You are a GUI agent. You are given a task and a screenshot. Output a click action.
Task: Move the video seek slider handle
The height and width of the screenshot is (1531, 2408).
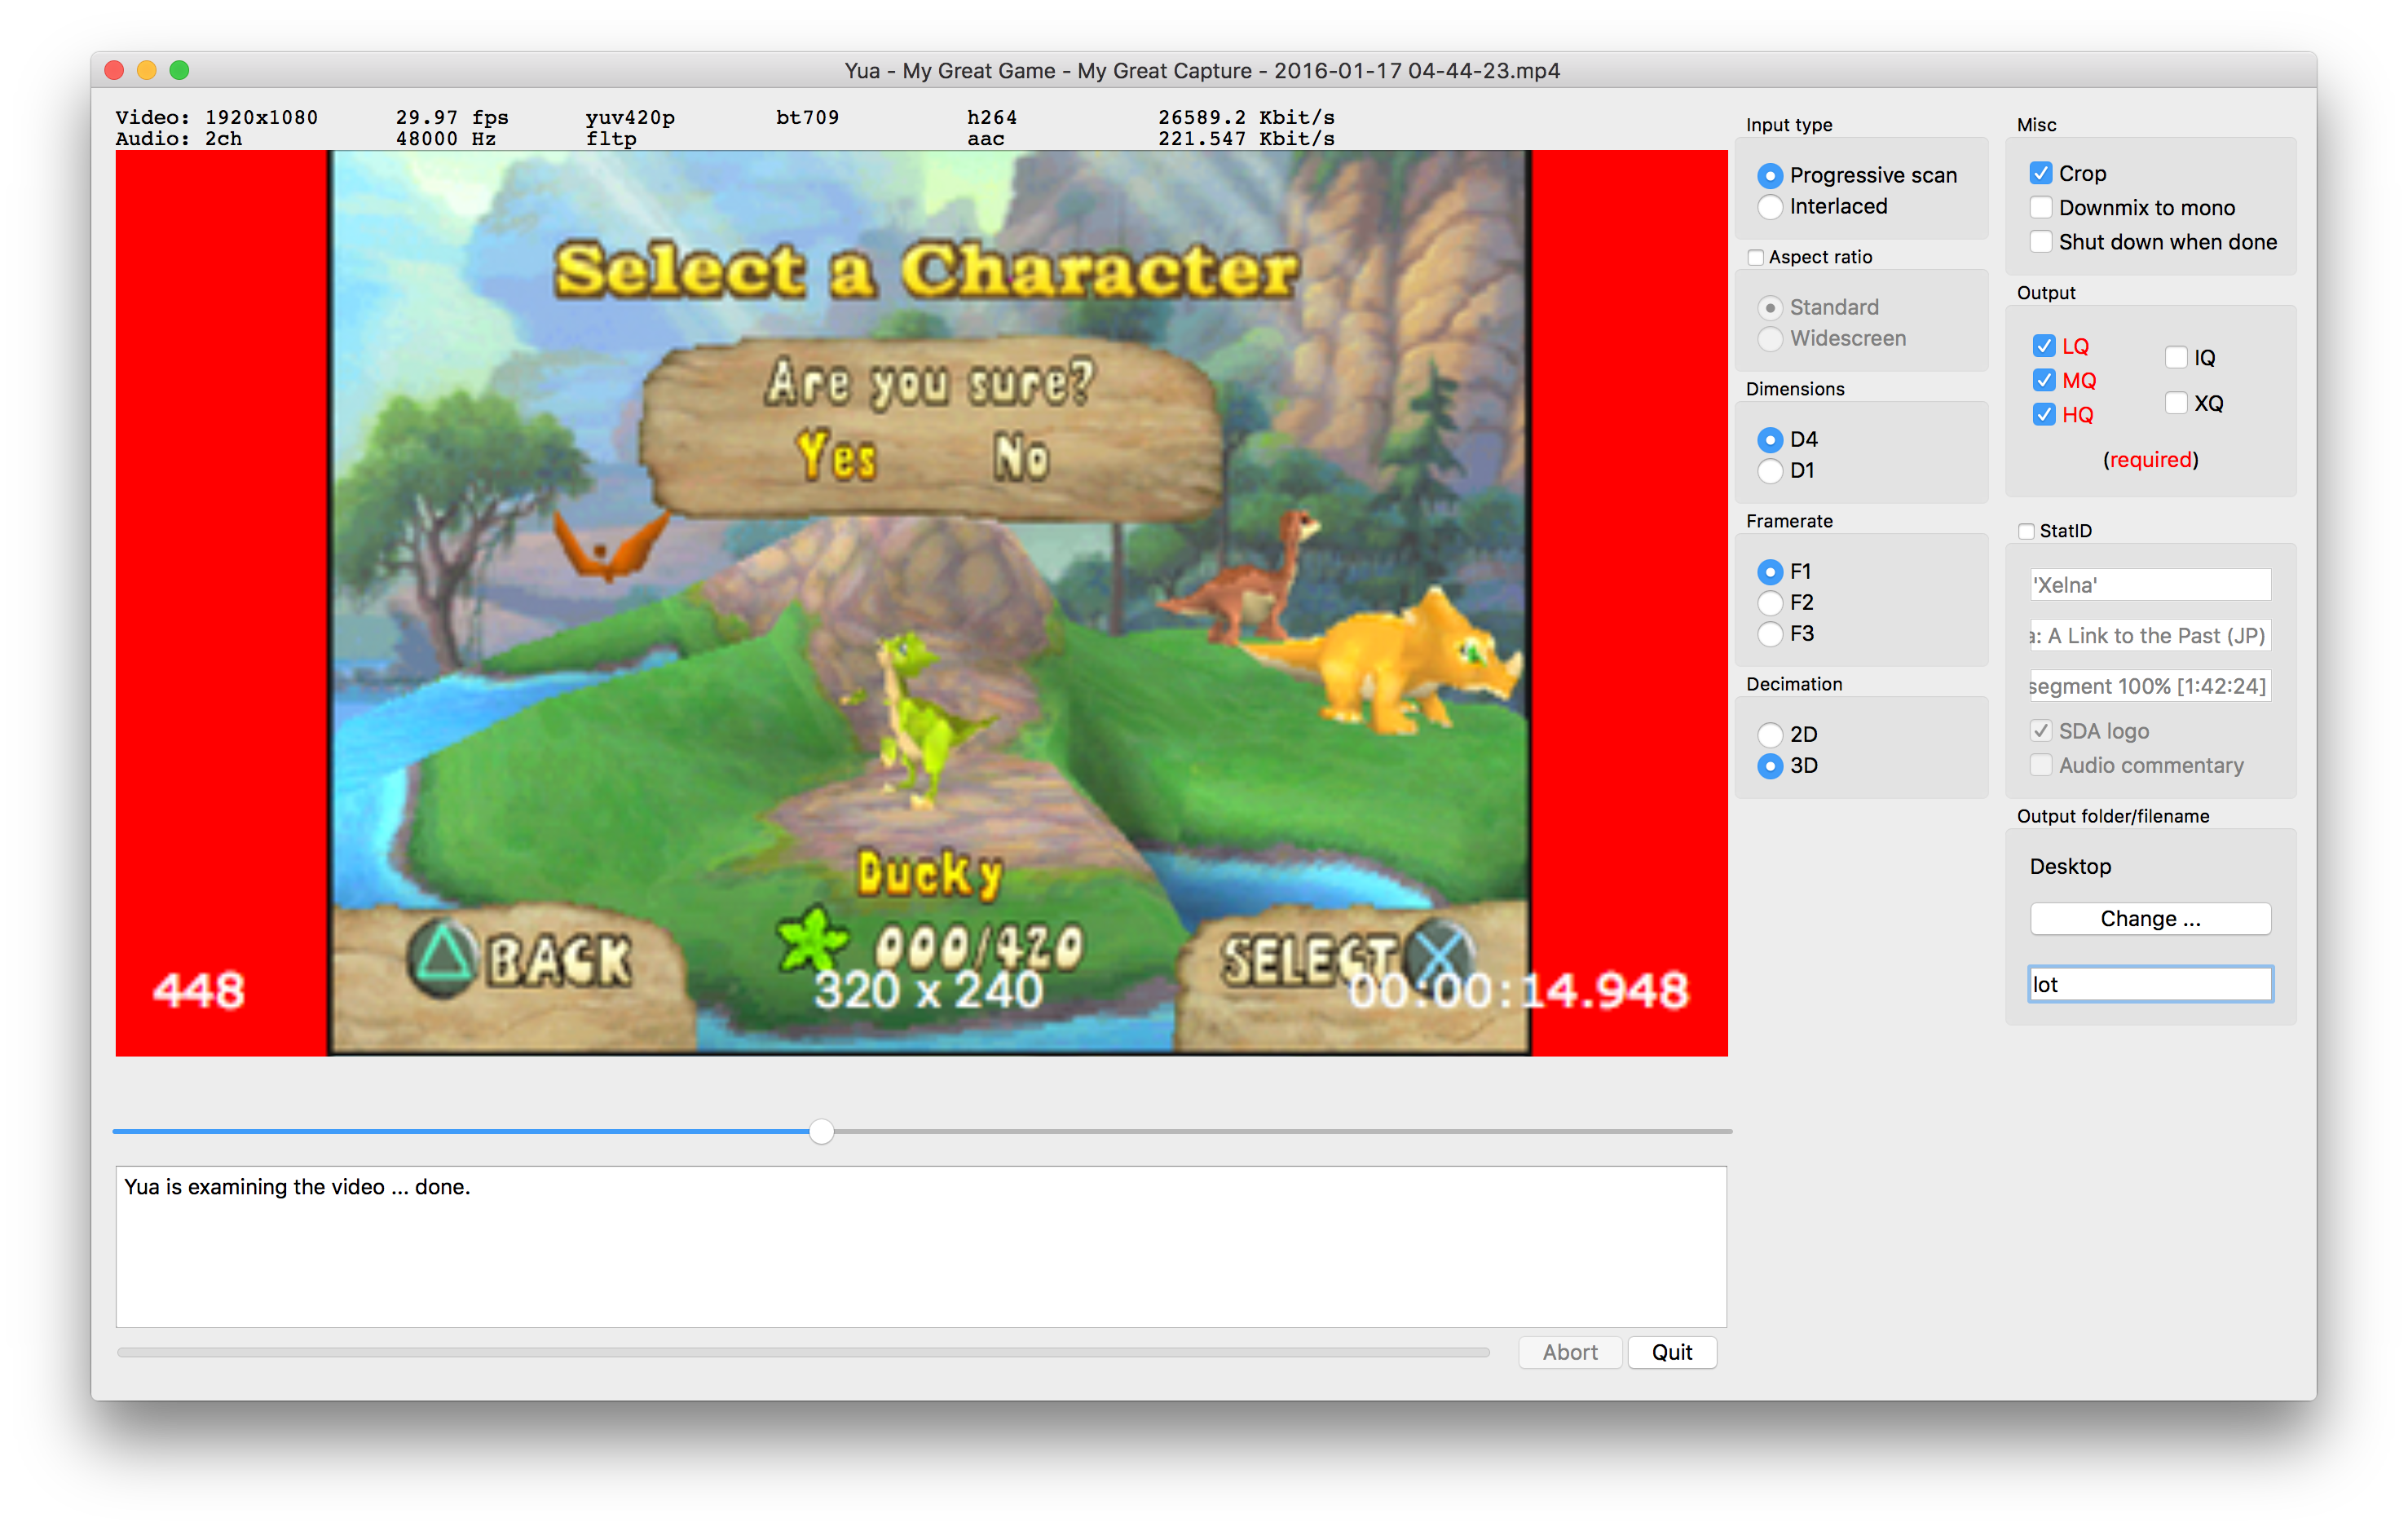(x=821, y=1131)
